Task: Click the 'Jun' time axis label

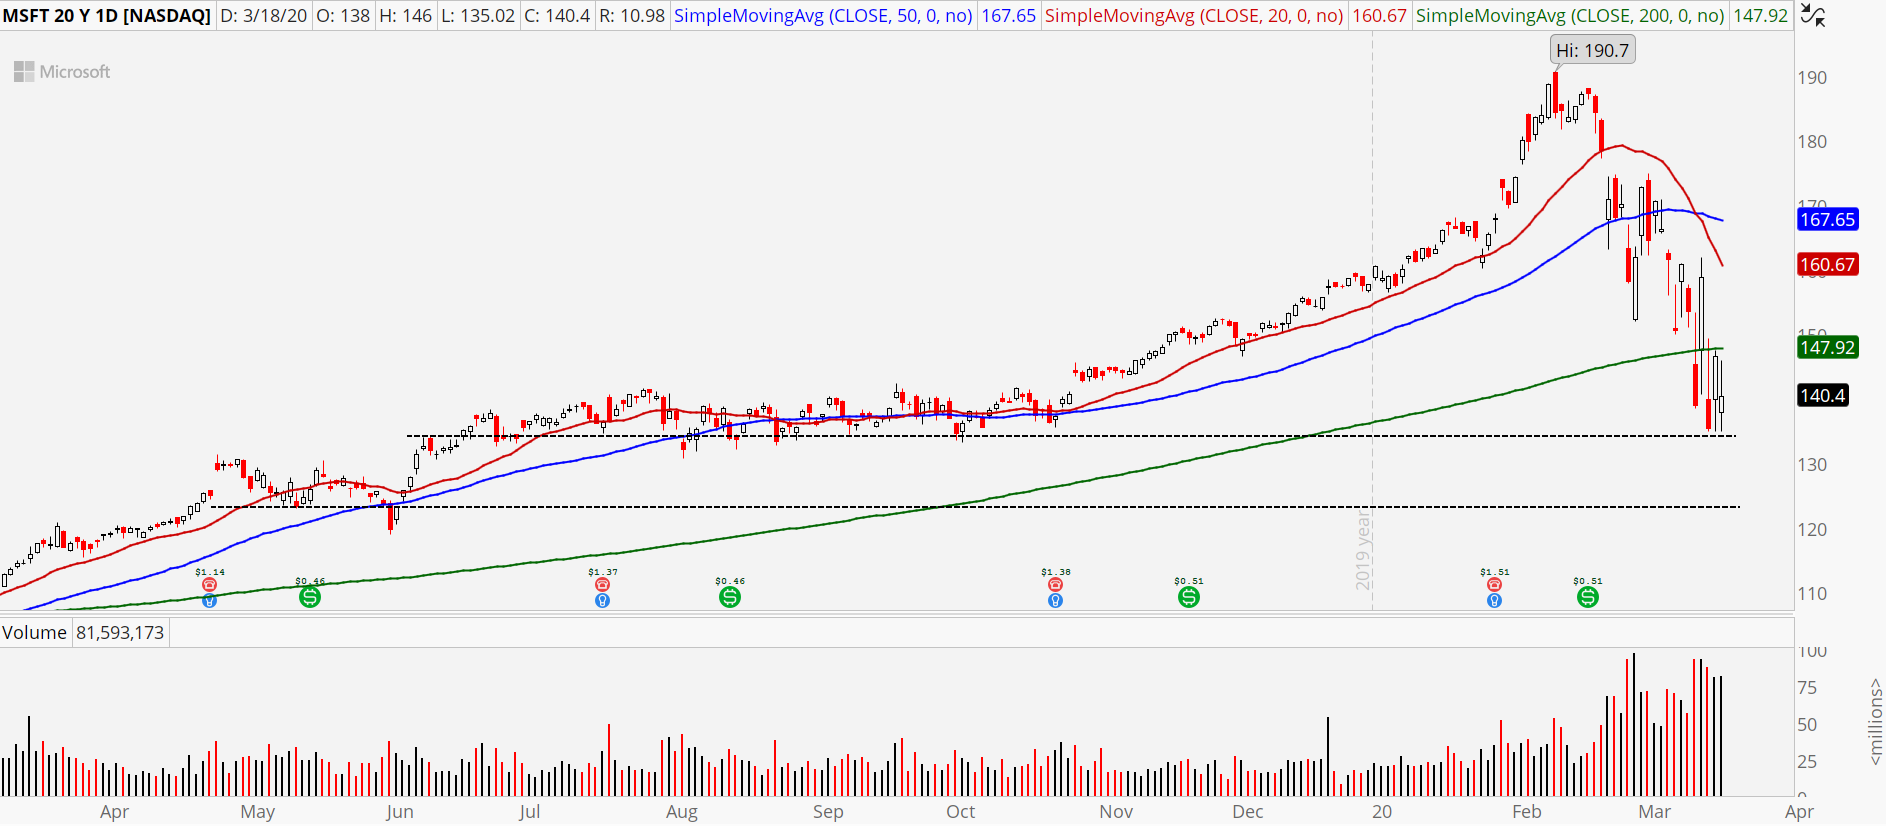Action: pos(399,812)
